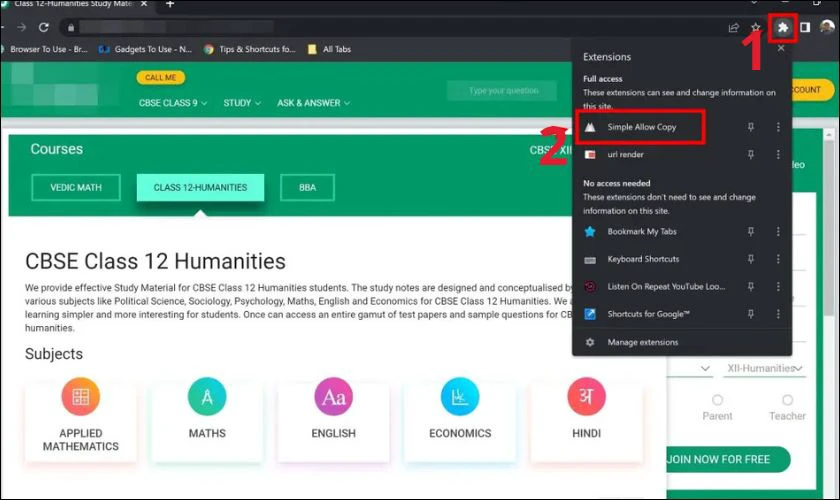The width and height of the screenshot is (840, 500).
Task: Click the share page icon in address bar
Action: coord(733,27)
